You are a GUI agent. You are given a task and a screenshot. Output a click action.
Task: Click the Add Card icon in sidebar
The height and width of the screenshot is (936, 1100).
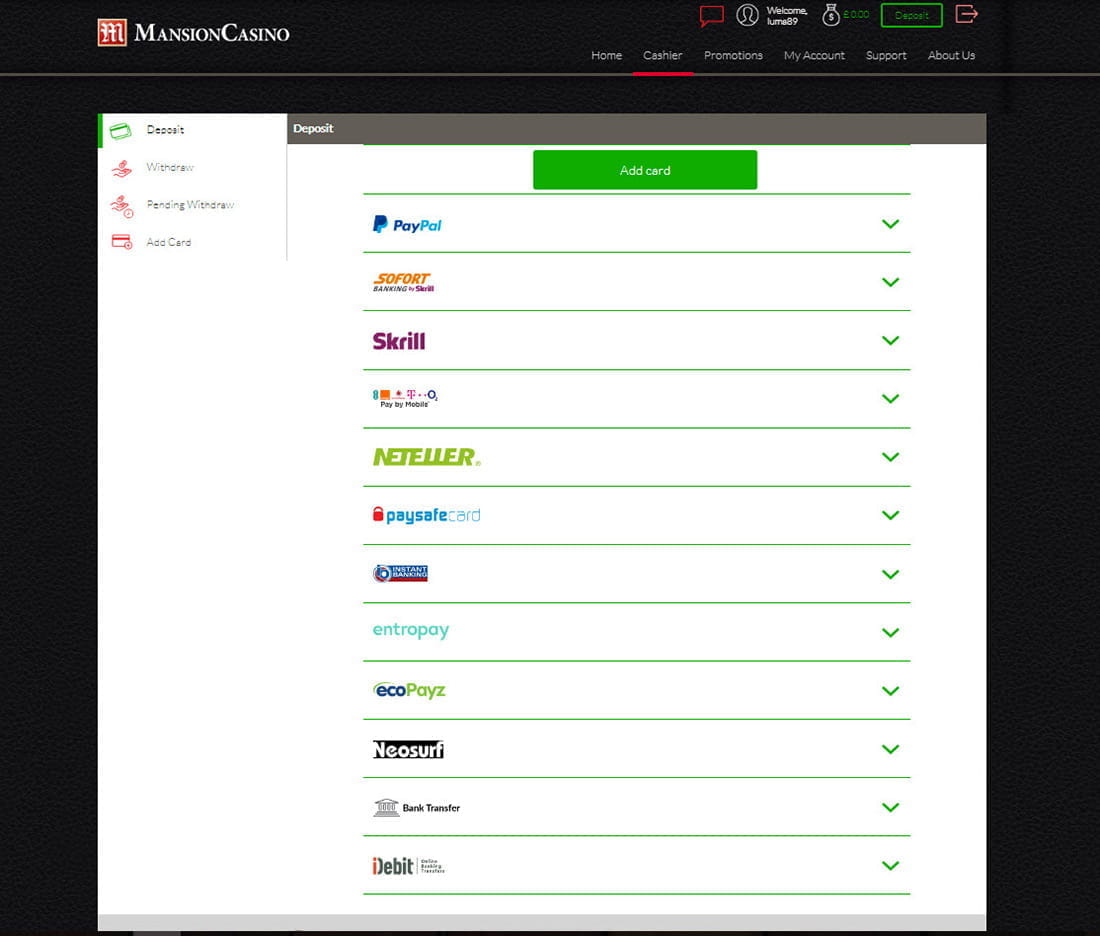point(121,243)
